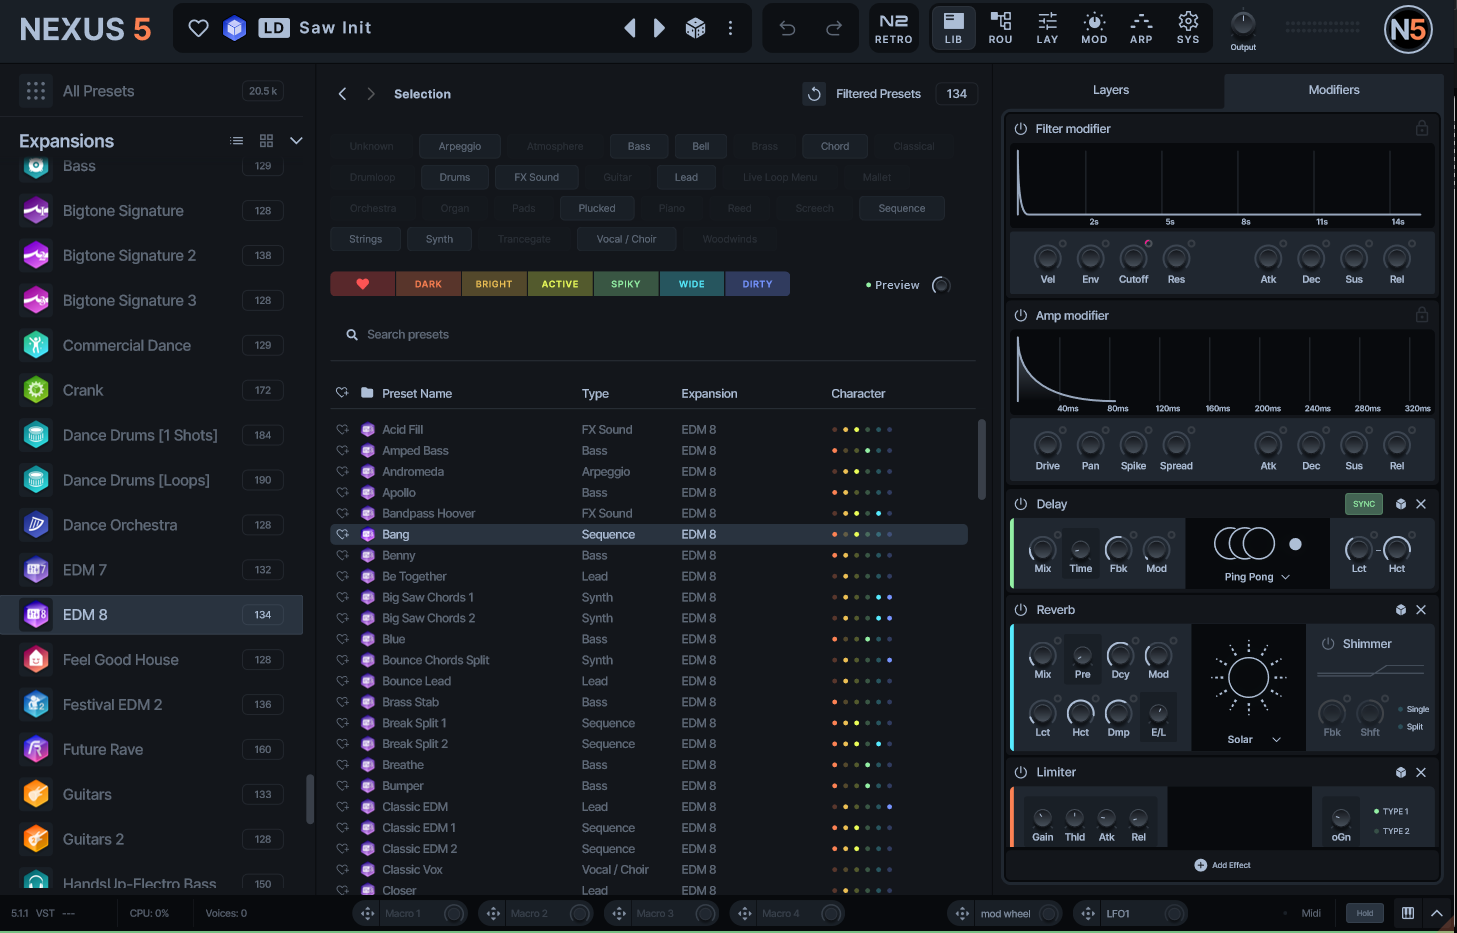Select Dance Orchestra expansion
Screen dimensions: 1457x933
151,525
